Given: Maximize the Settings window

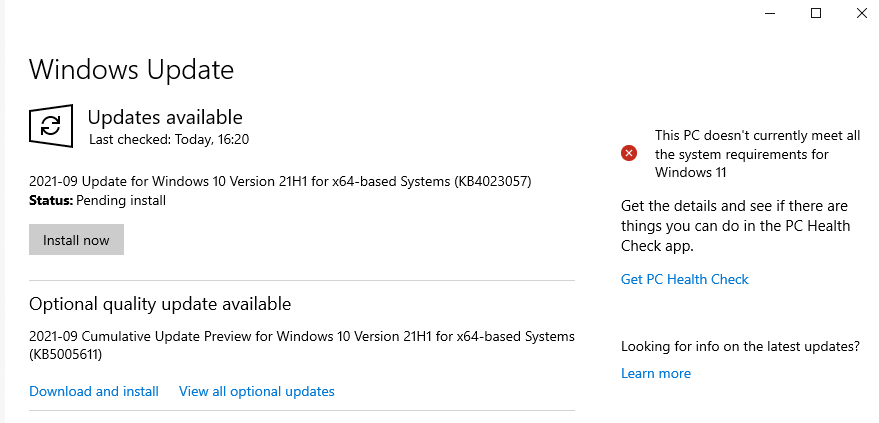Looking at the screenshot, I should (816, 13).
